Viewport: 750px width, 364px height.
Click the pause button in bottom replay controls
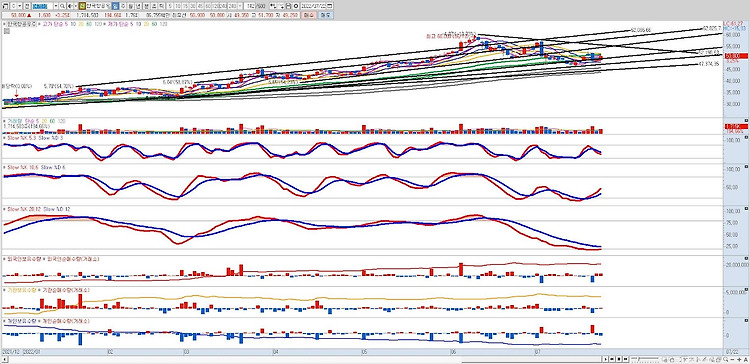click(x=625, y=359)
